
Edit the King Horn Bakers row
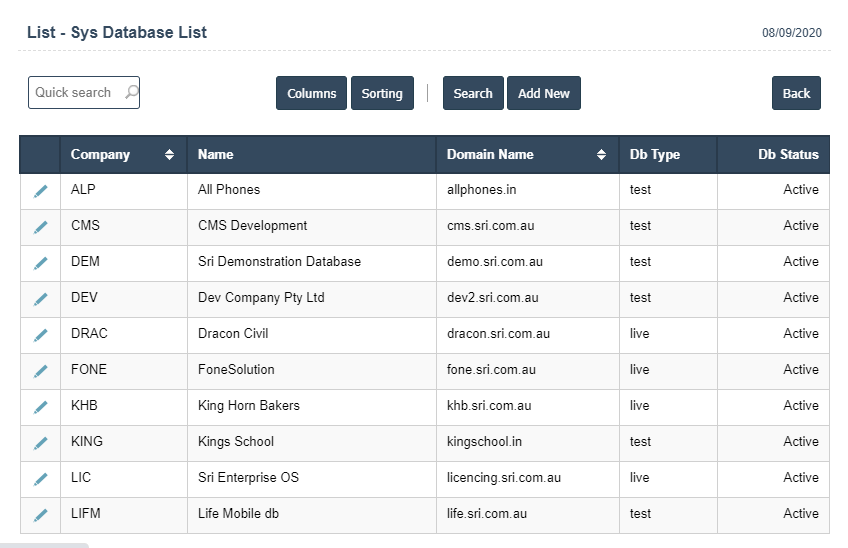[40, 407]
